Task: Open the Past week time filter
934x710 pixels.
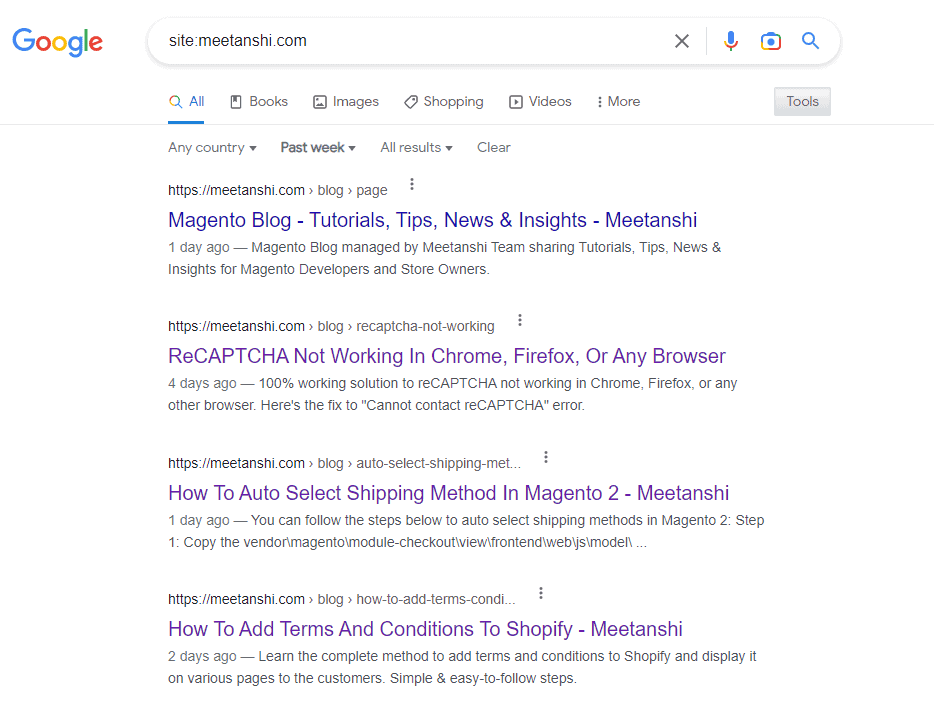Action: (x=318, y=148)
